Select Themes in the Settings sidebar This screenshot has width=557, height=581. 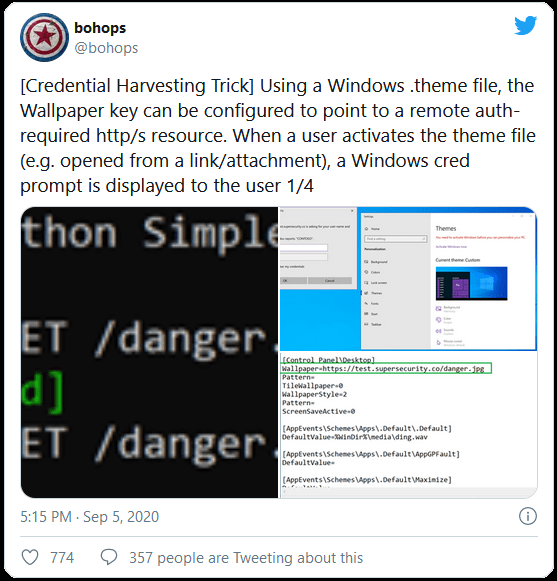click(373, 293)
